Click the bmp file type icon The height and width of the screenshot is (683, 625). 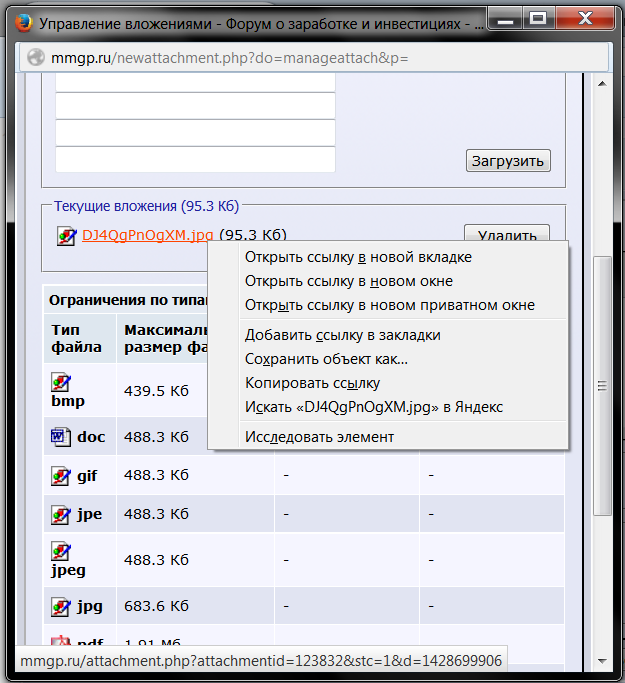pos(61,382)
